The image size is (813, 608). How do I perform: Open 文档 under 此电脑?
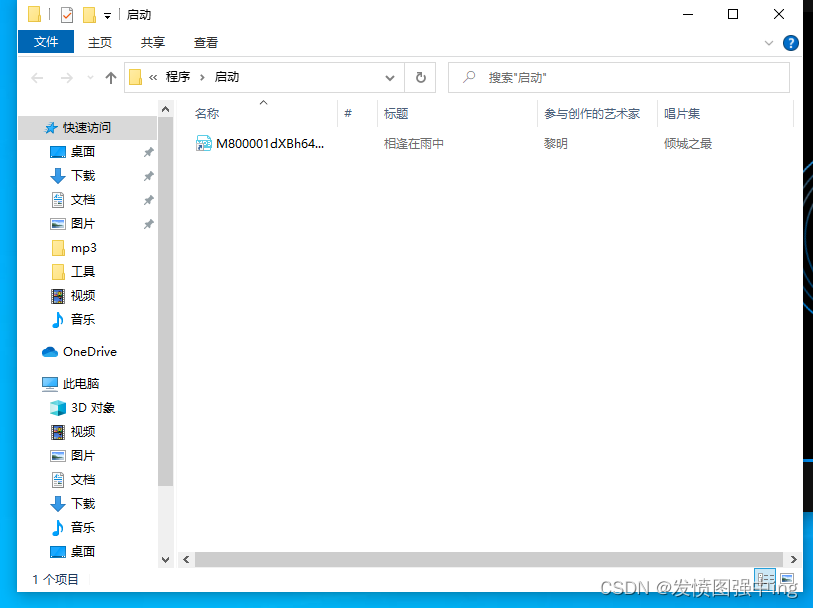(83, 479)
